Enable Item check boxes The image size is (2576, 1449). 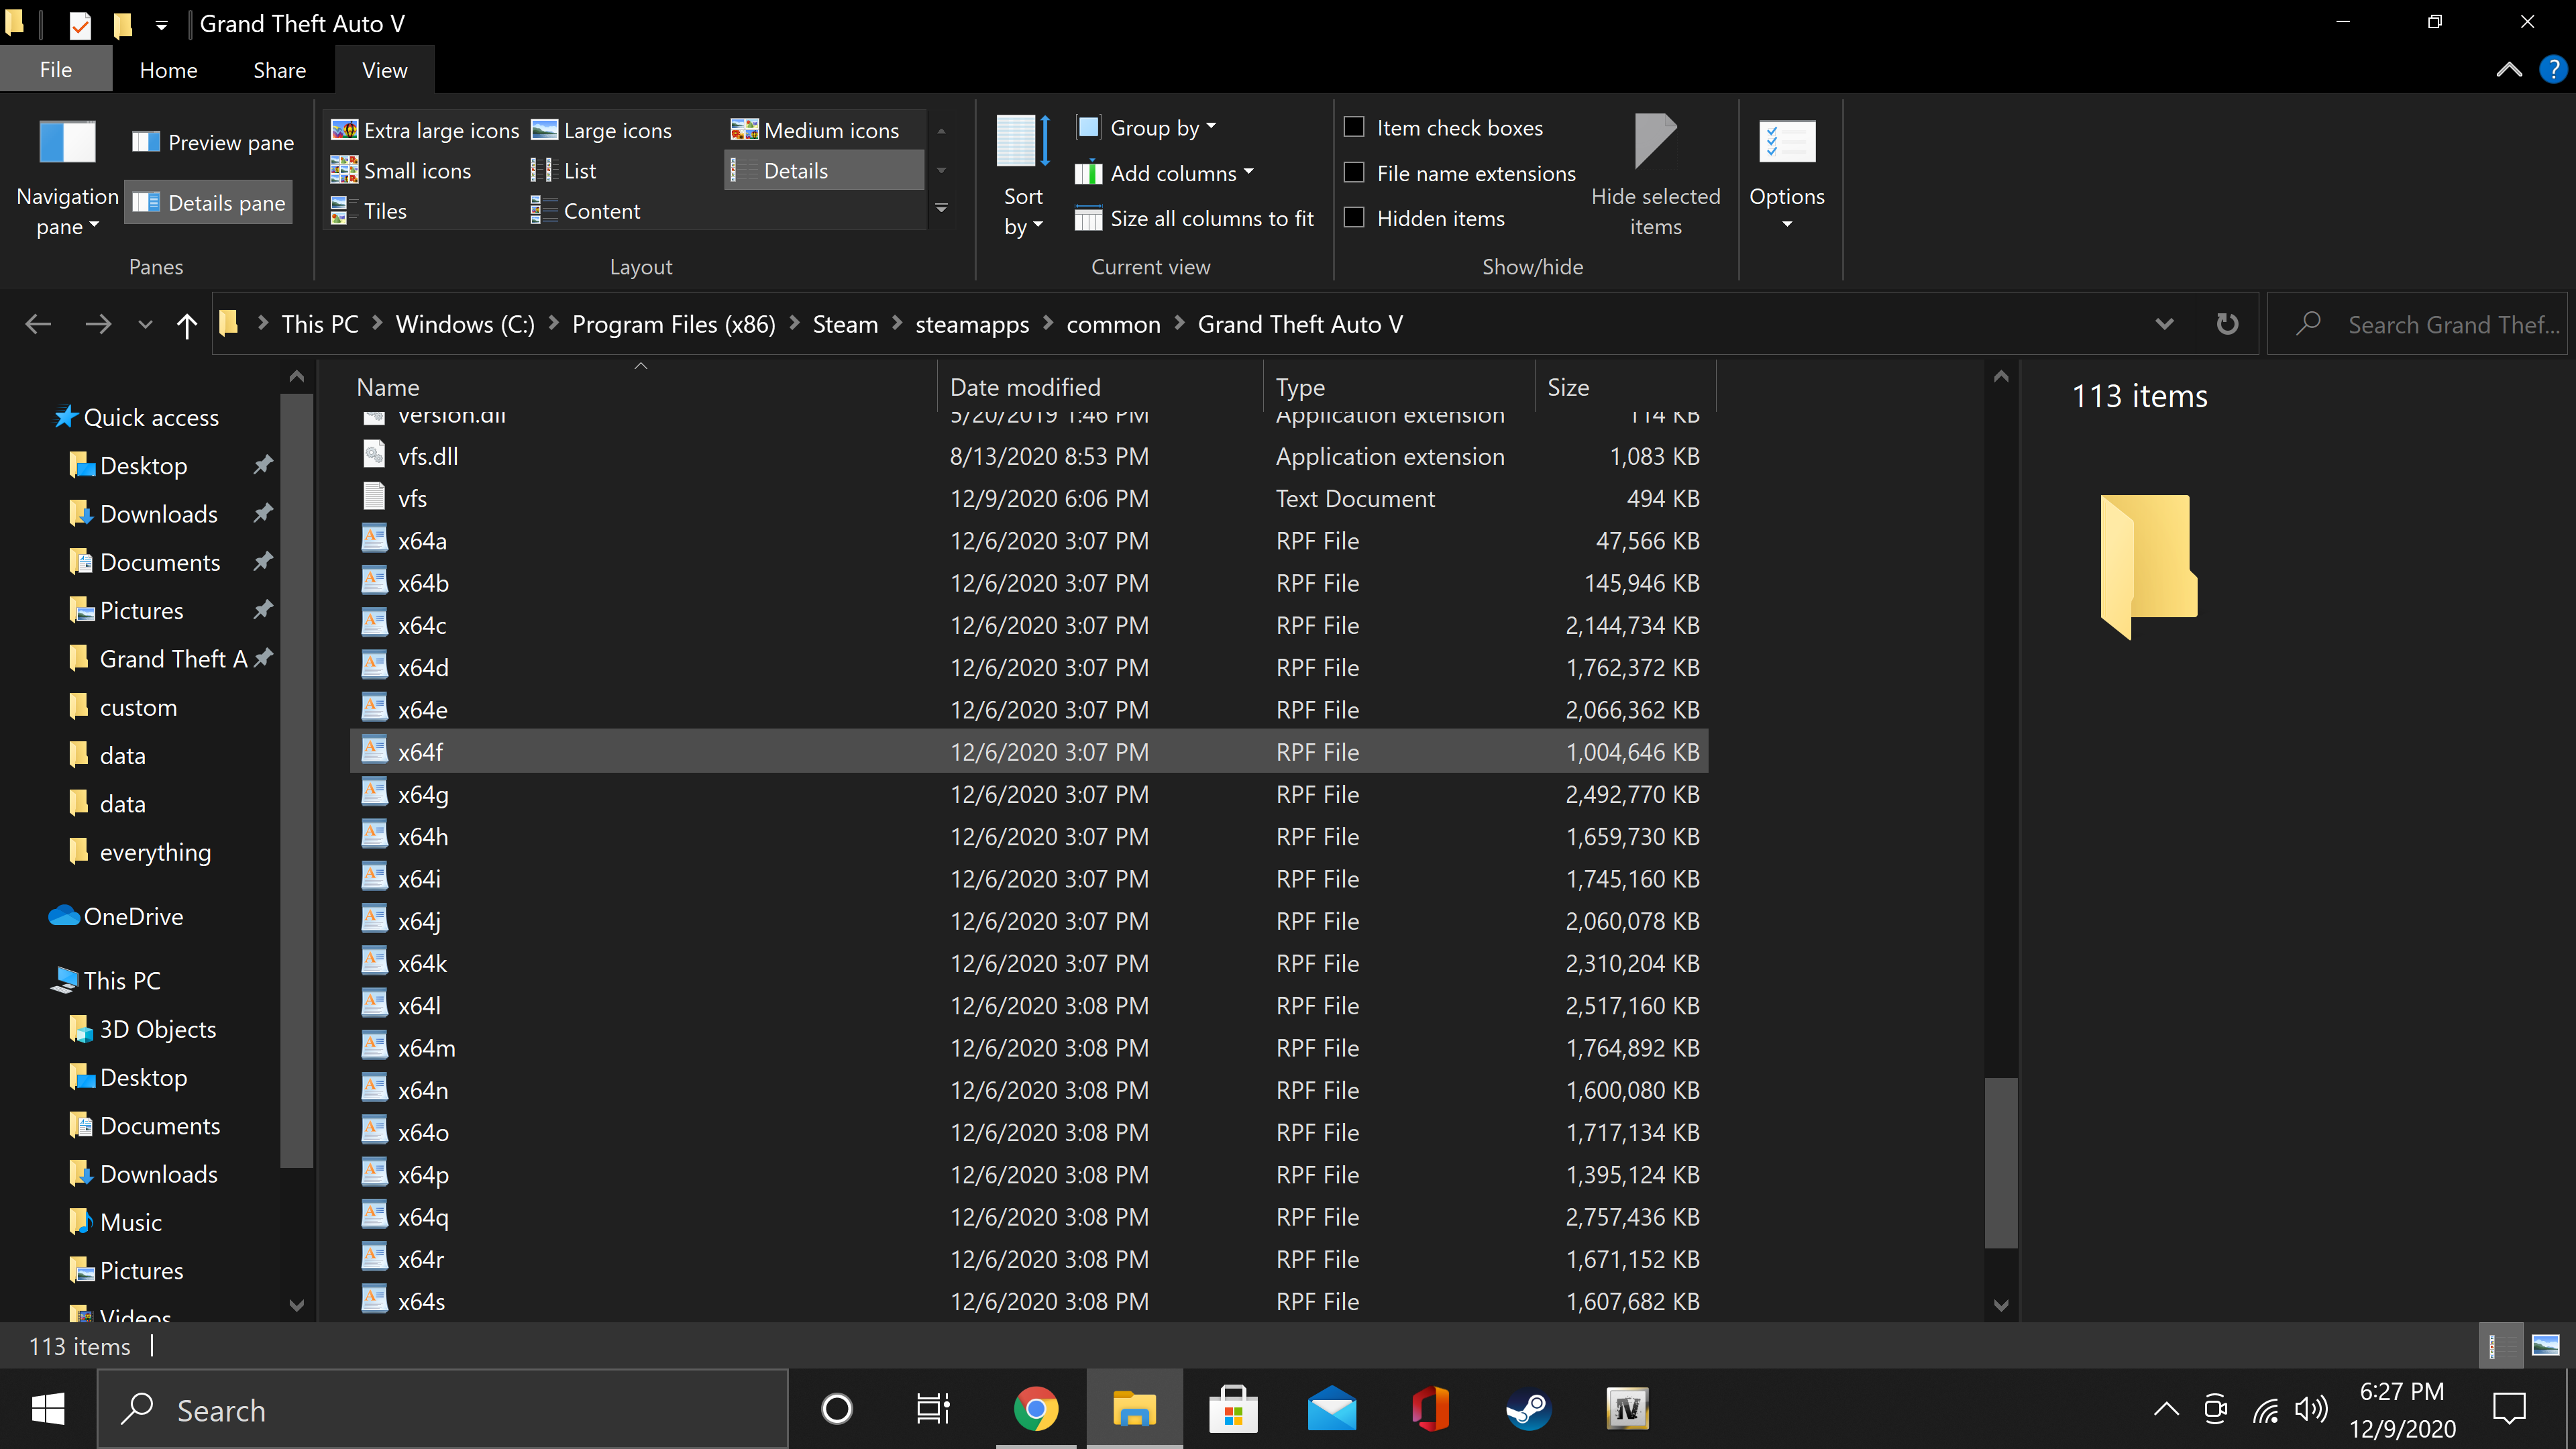tap(1354, 127)
